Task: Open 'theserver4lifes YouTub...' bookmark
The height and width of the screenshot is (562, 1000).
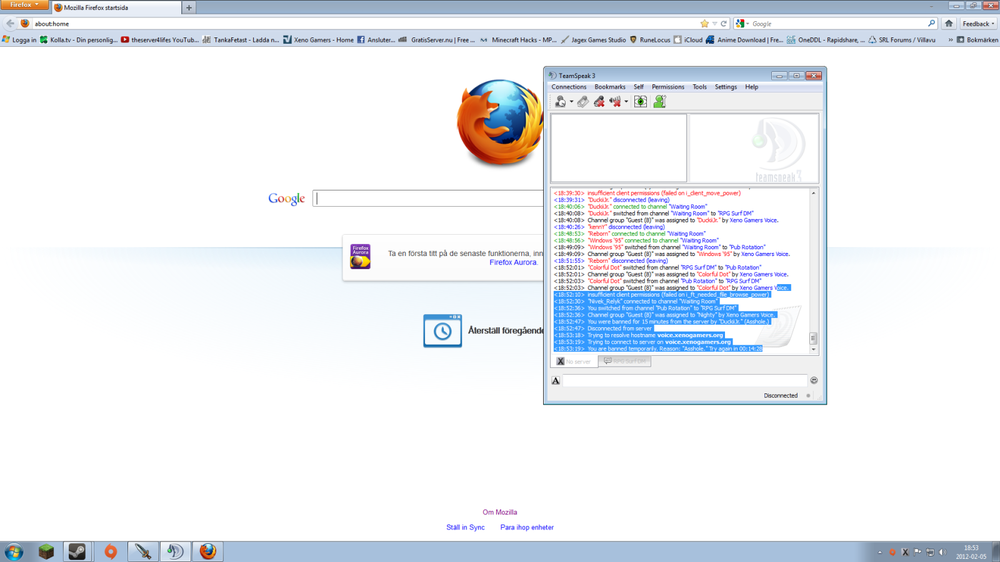Action: [x=159, y=40]
